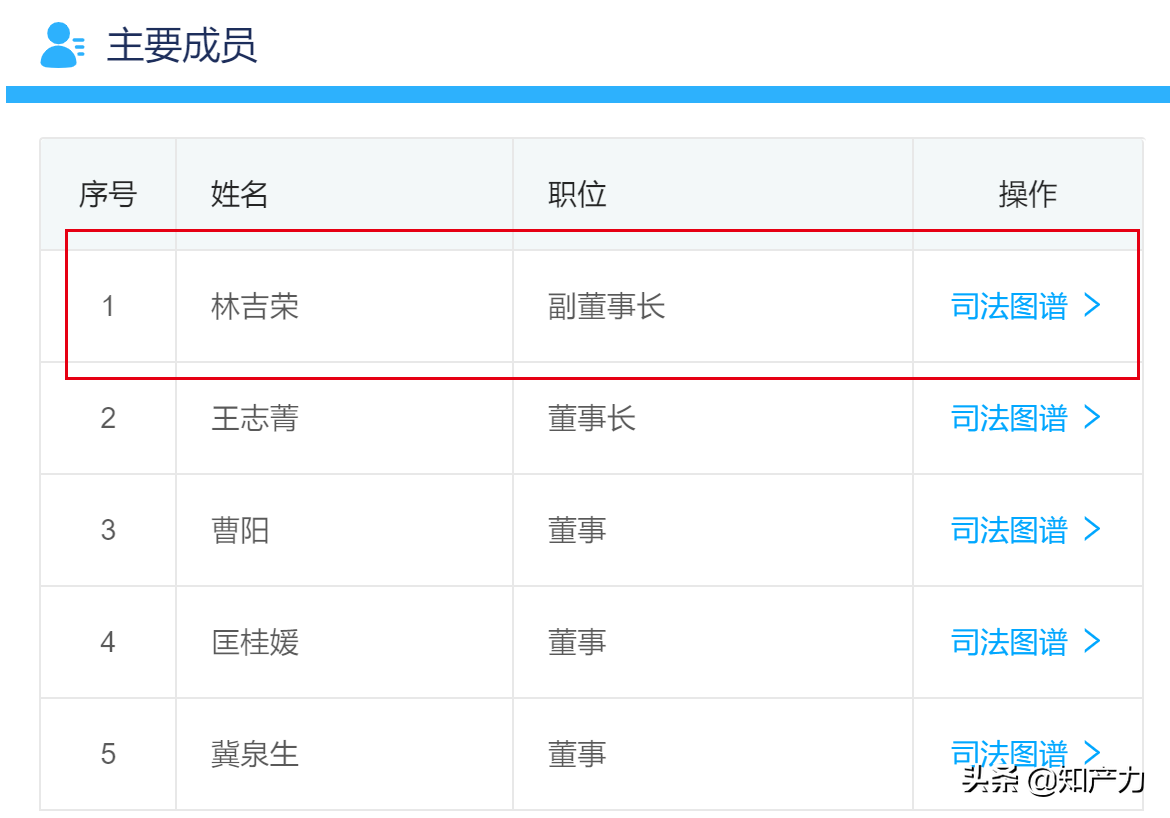
Task: Click the chevron arrow in 王志菁's row
Action: tap(1092, 416)
